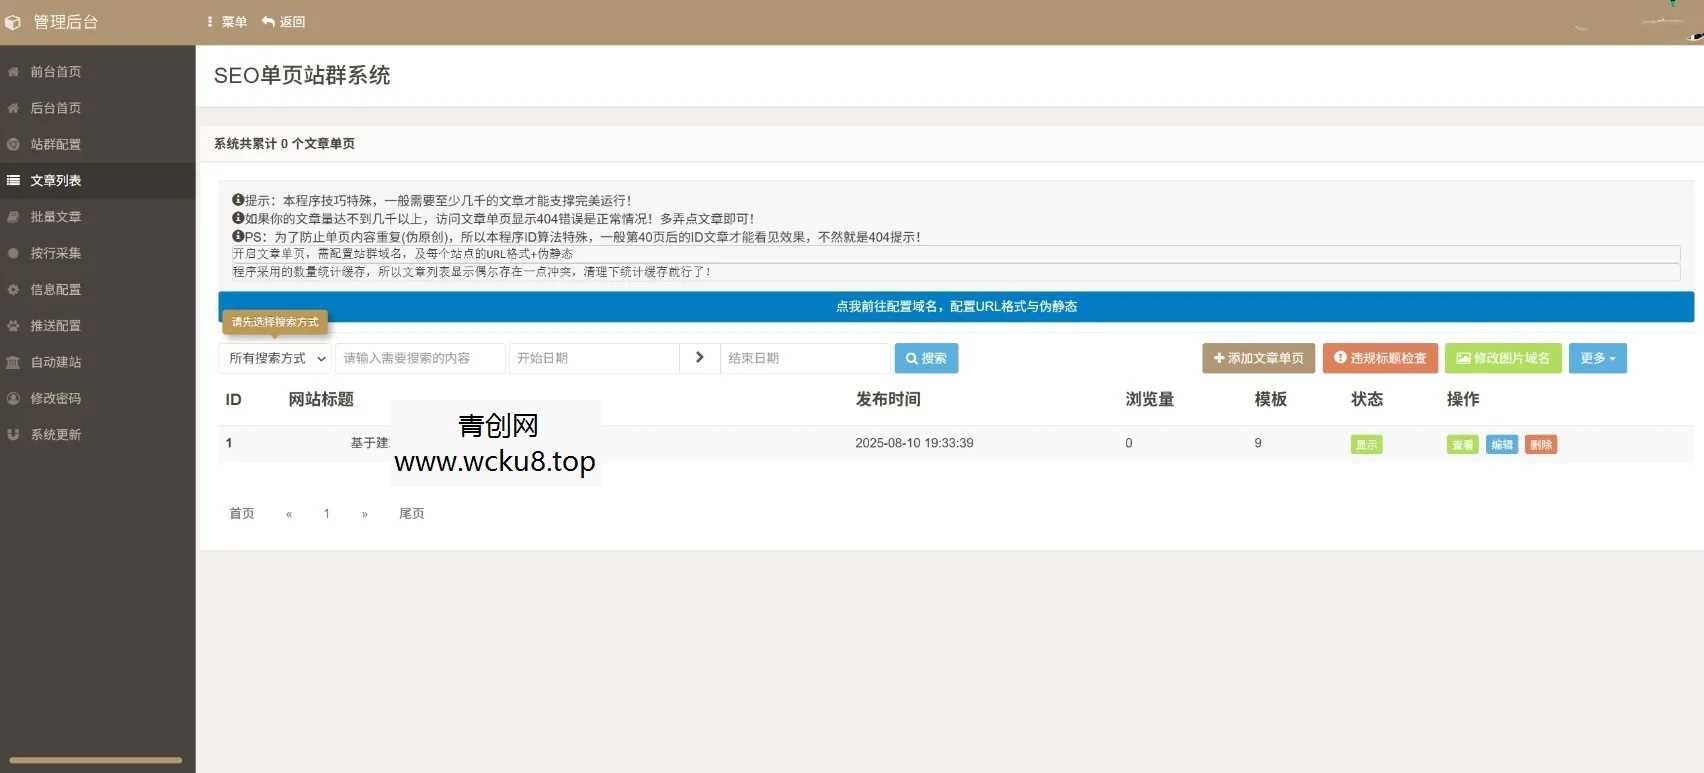
Task: Go to 尾页 pagination link
Action: point(412,513)
